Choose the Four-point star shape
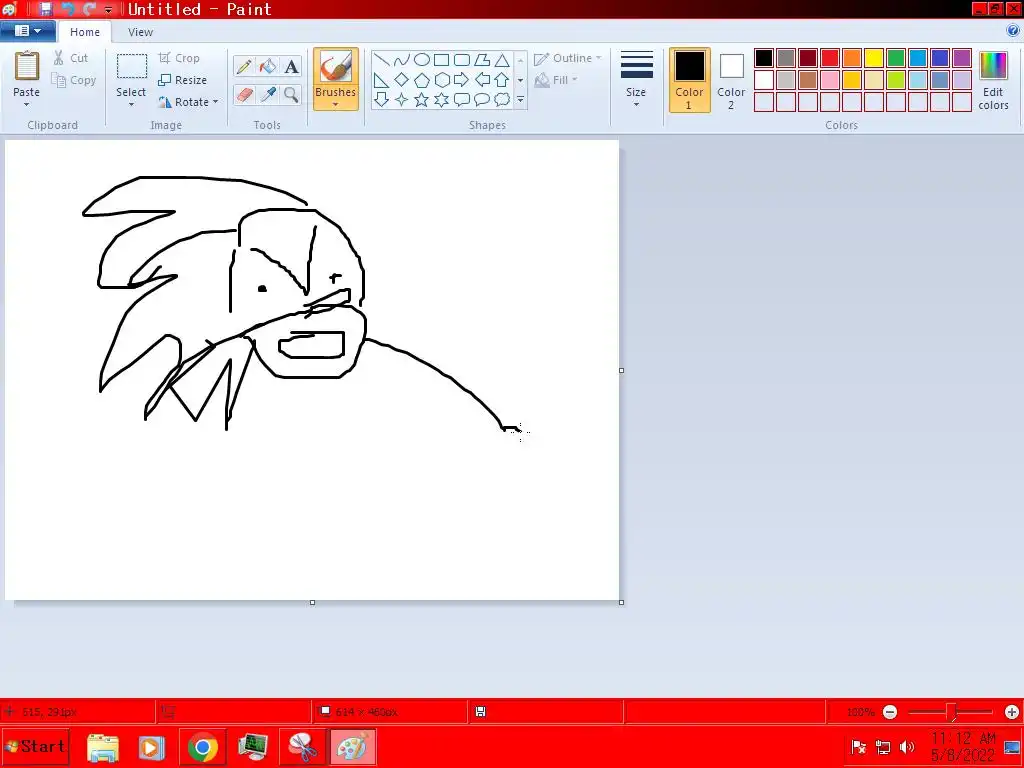Image resolution: width=1024 pixels, height=768 pixels. tap(402, 99)
